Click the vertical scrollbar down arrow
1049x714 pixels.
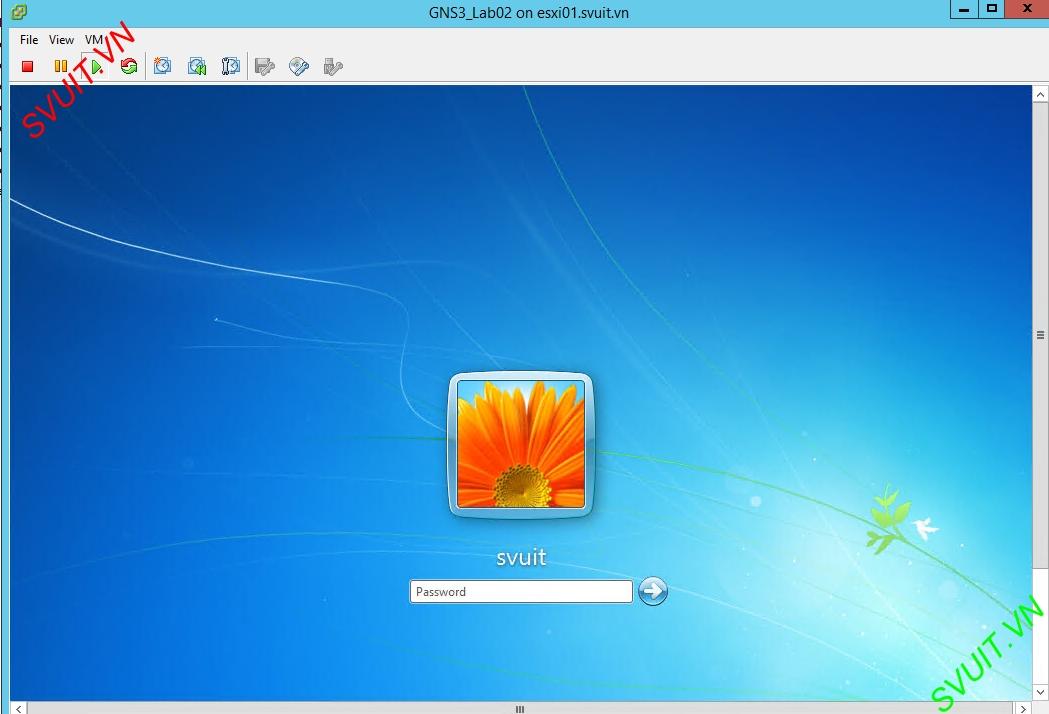tap(1040, 692)
